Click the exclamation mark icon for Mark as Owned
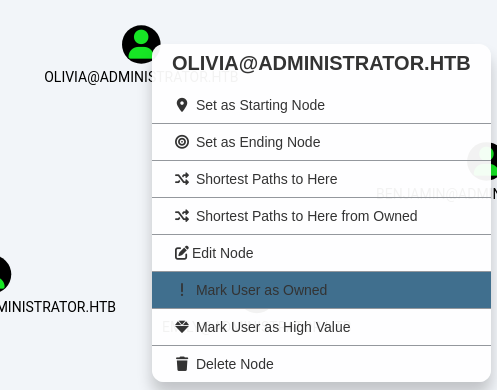The image size is (497, 390). pos(182,290)
